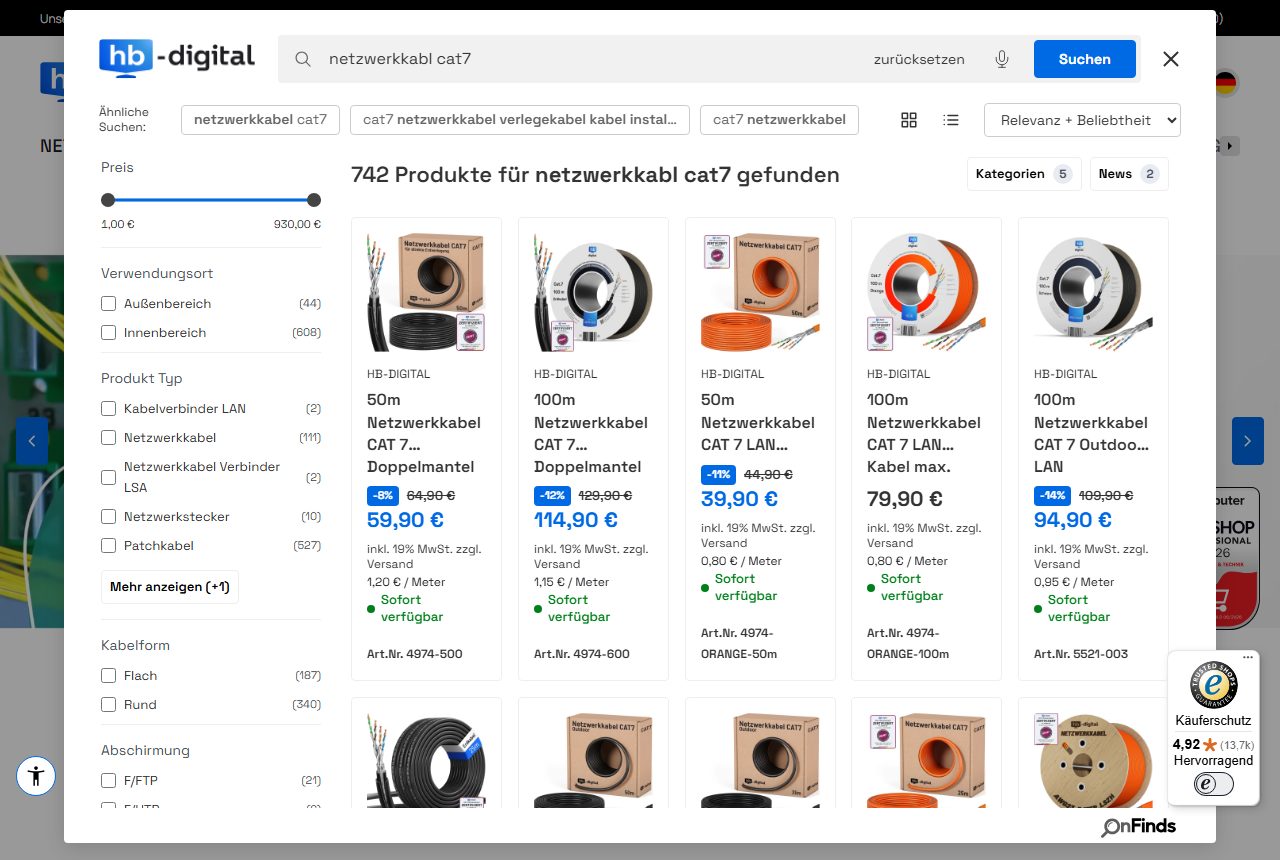Switch to grid view layout
This screenshot has height=860, width=1280.
[909, 120]
